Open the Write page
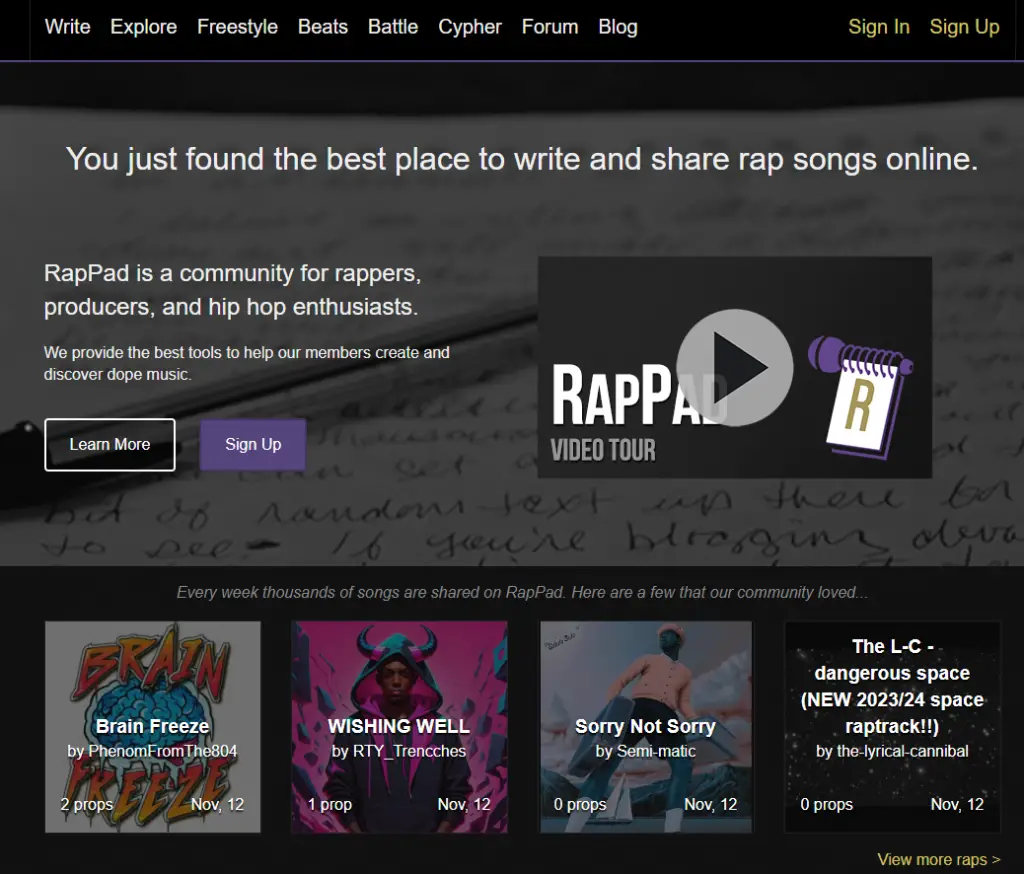Viewport: 1024px width, 874px height. coord(66,27)
